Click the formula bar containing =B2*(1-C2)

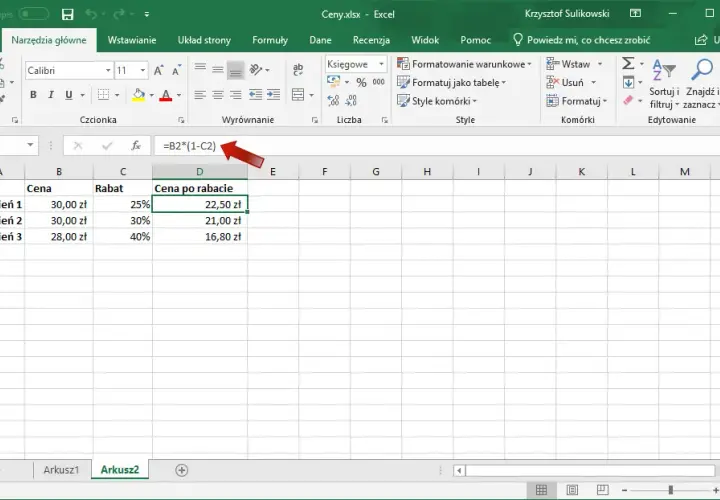pyautogui.click(x=436, y=146)
